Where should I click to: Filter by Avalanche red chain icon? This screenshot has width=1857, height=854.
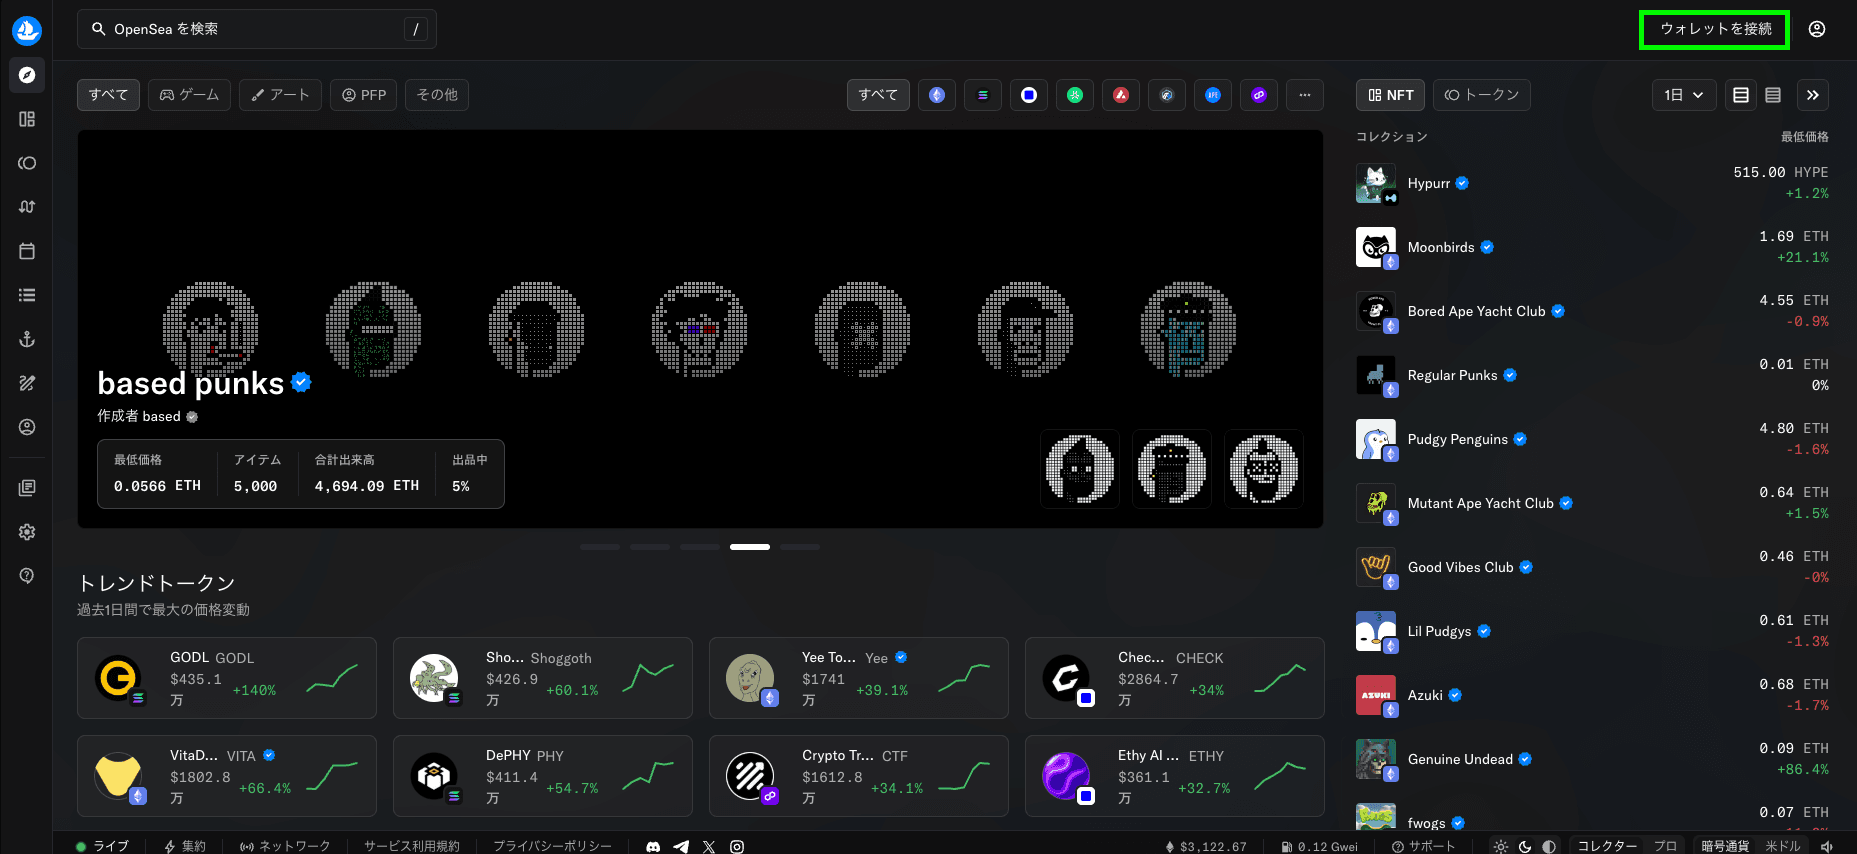(1121, 95)
